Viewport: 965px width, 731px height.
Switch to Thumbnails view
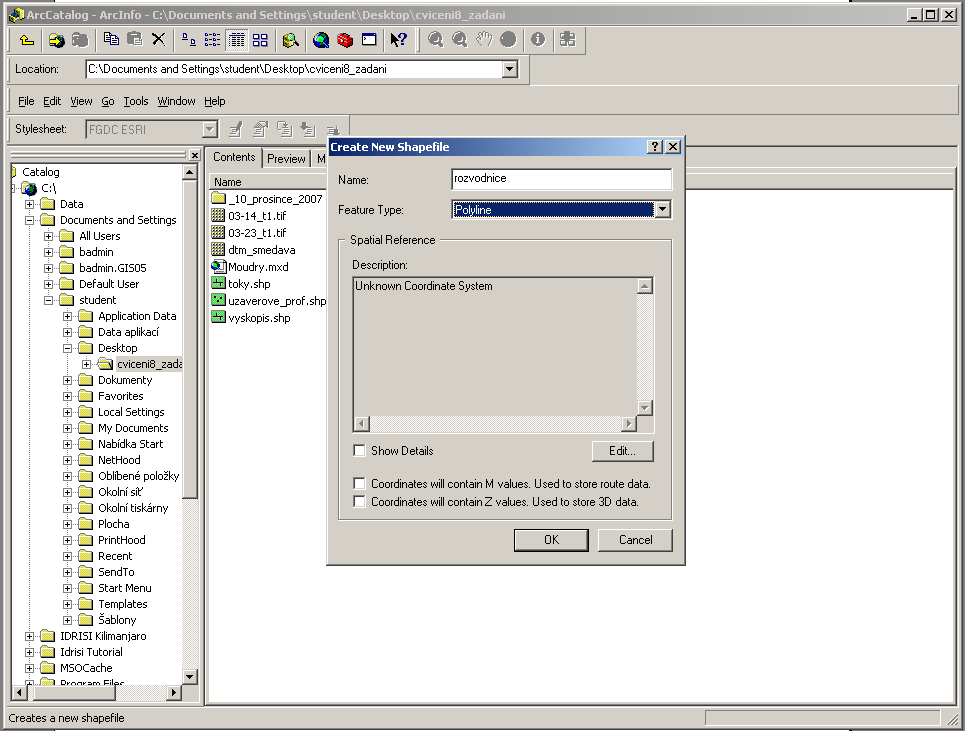pos(260,40)
